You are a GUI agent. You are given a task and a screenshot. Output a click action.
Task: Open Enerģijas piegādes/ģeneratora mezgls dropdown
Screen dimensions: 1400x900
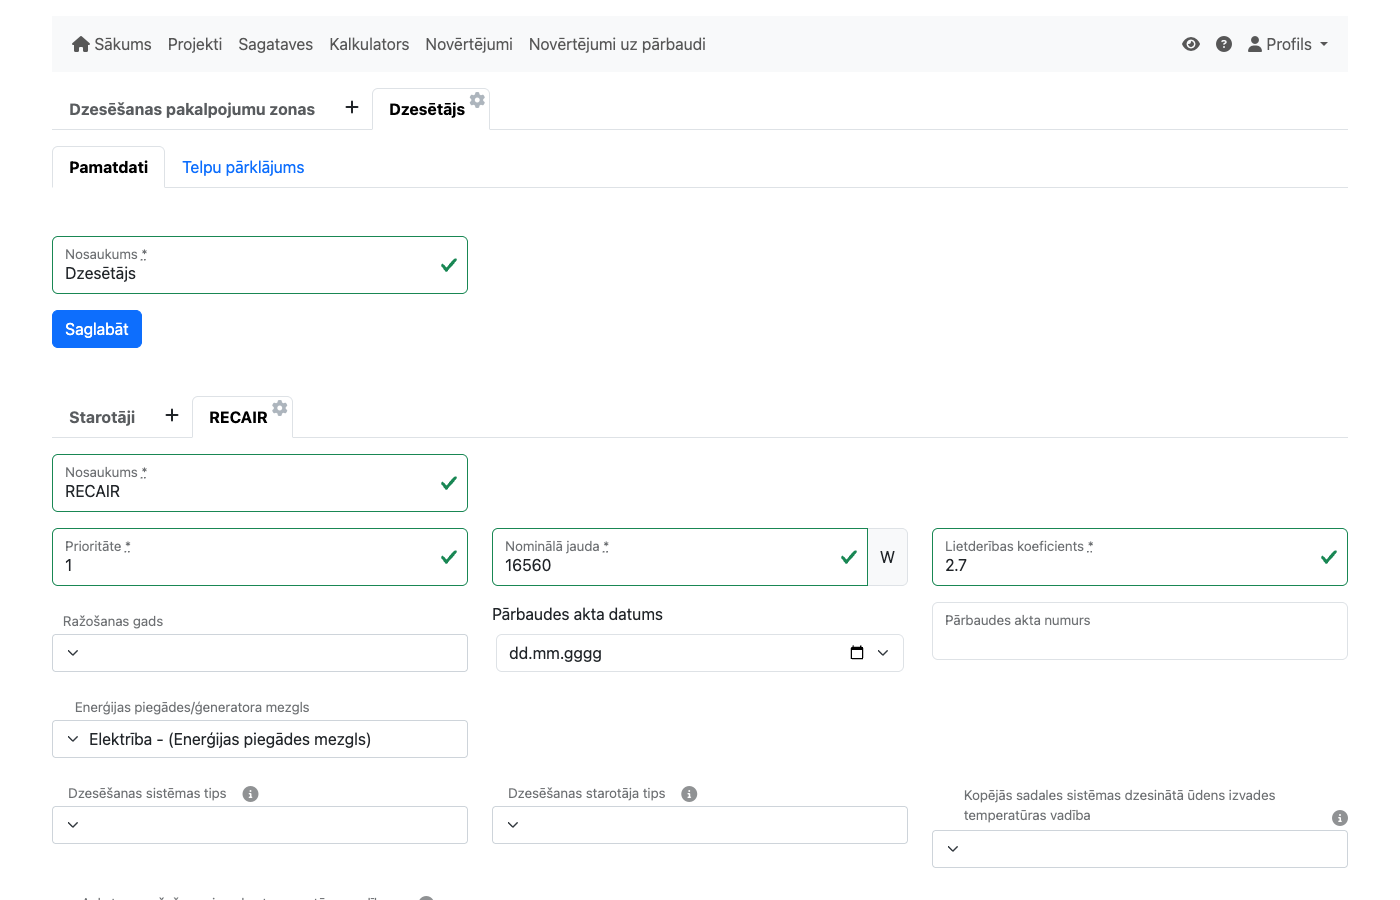260,739
